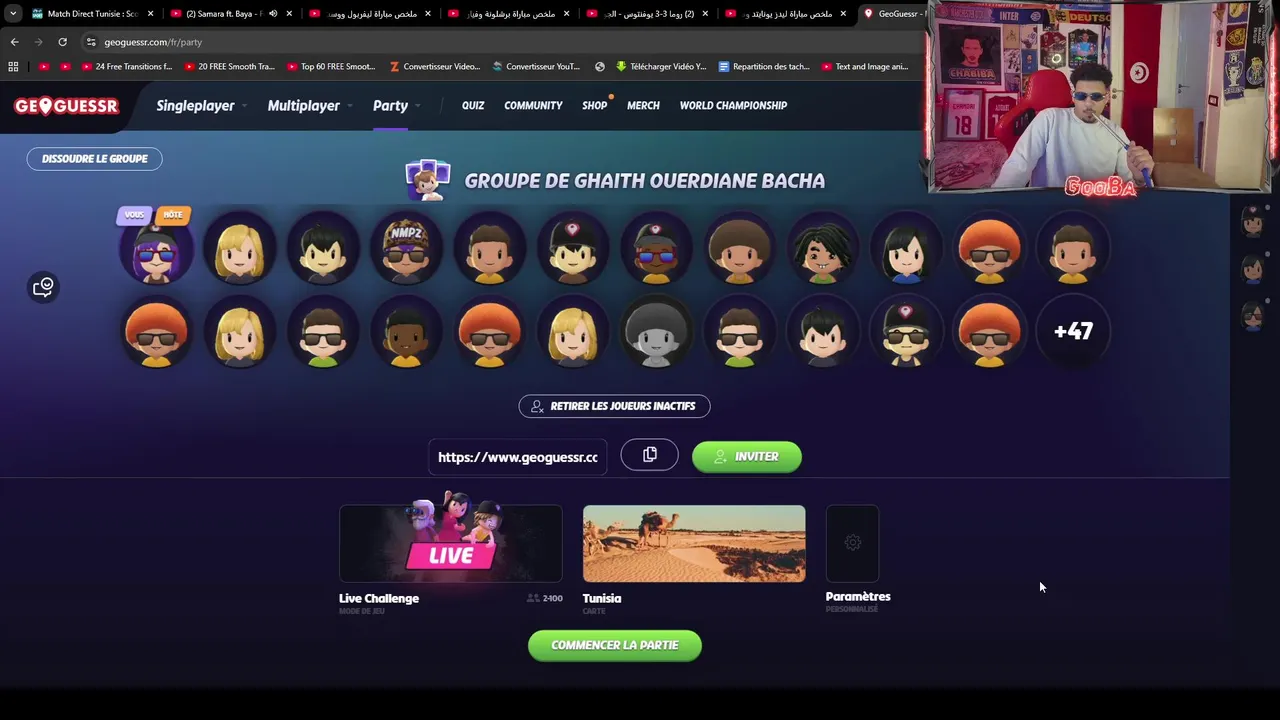Open bookmark 20 FREE Smooth Tra...
This screenshot has width=1280, height=720.
[229, 67]
